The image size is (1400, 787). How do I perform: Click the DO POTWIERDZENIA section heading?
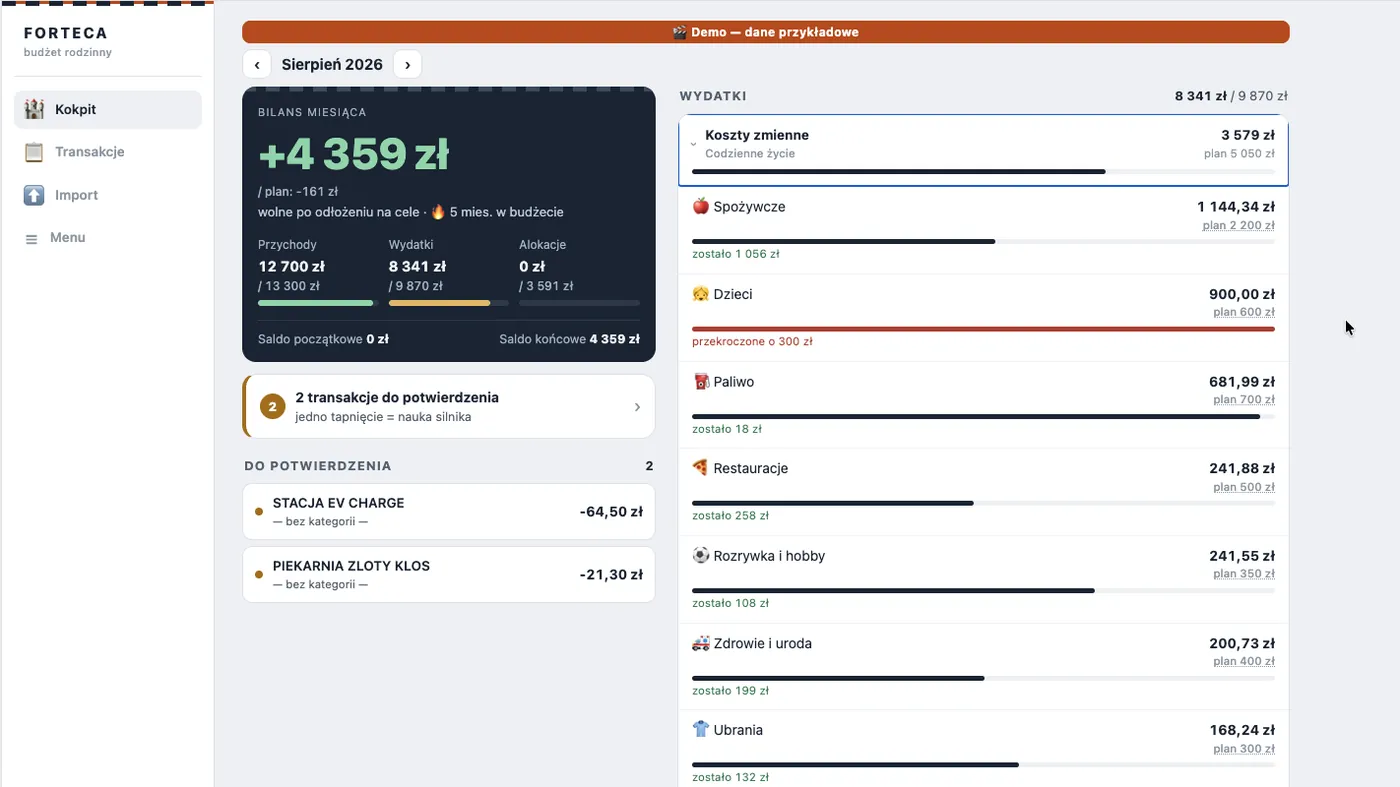[x=318, y=466]
